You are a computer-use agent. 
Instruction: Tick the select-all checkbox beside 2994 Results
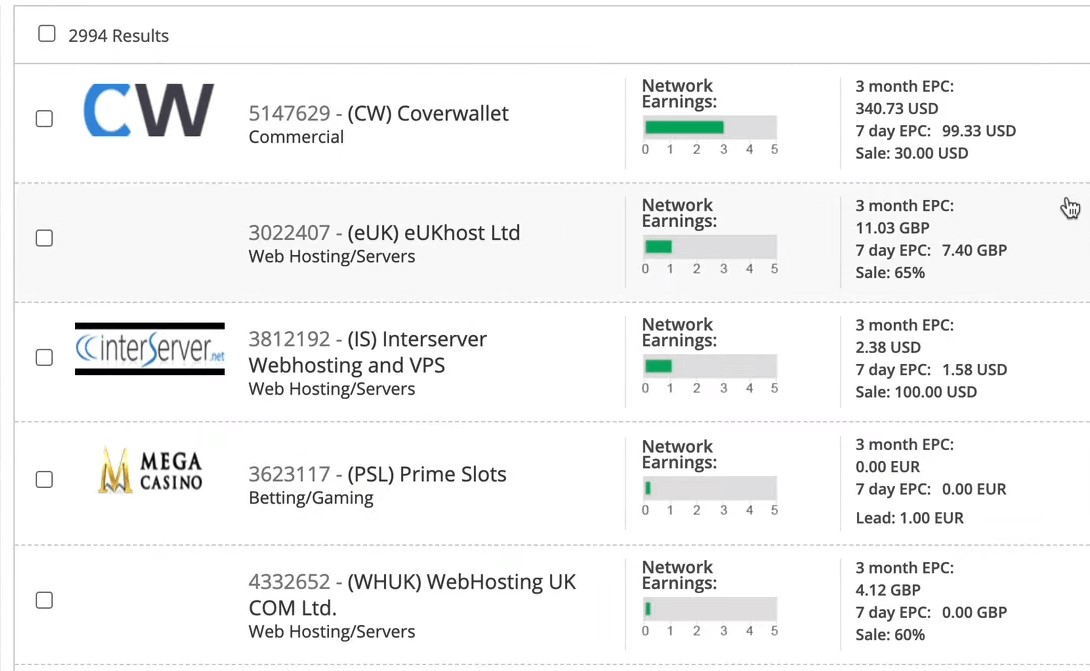(x=47, y=33)
